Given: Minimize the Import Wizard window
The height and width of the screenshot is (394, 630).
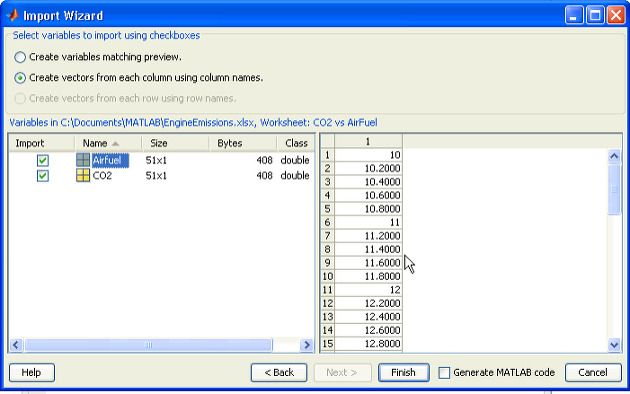Looking at the screenshot, I should (x=574, y=15).
